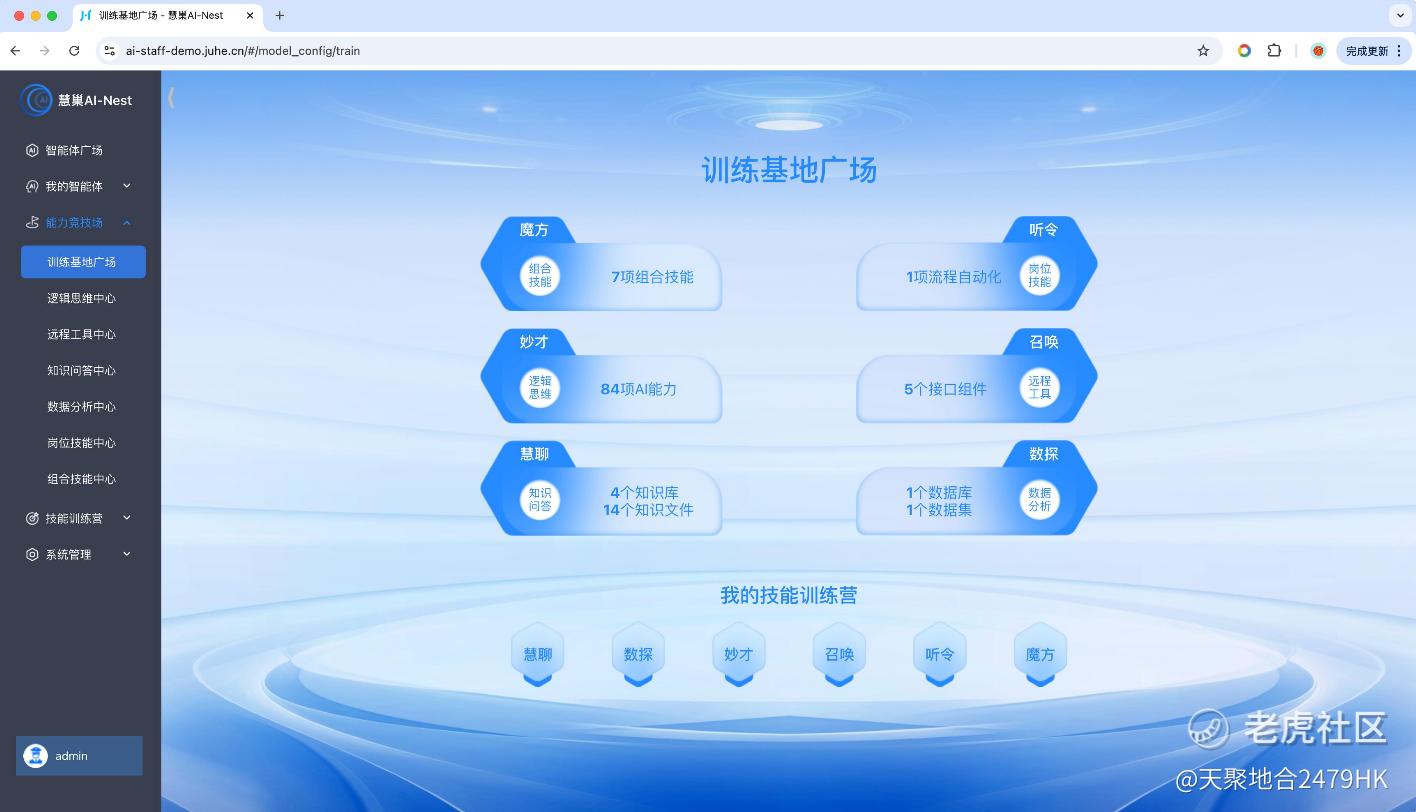Expand the 技能训练营 chevron
The height and width of the screenshot is (812, 1416).
pyautogui.click(x=127, y=518)
